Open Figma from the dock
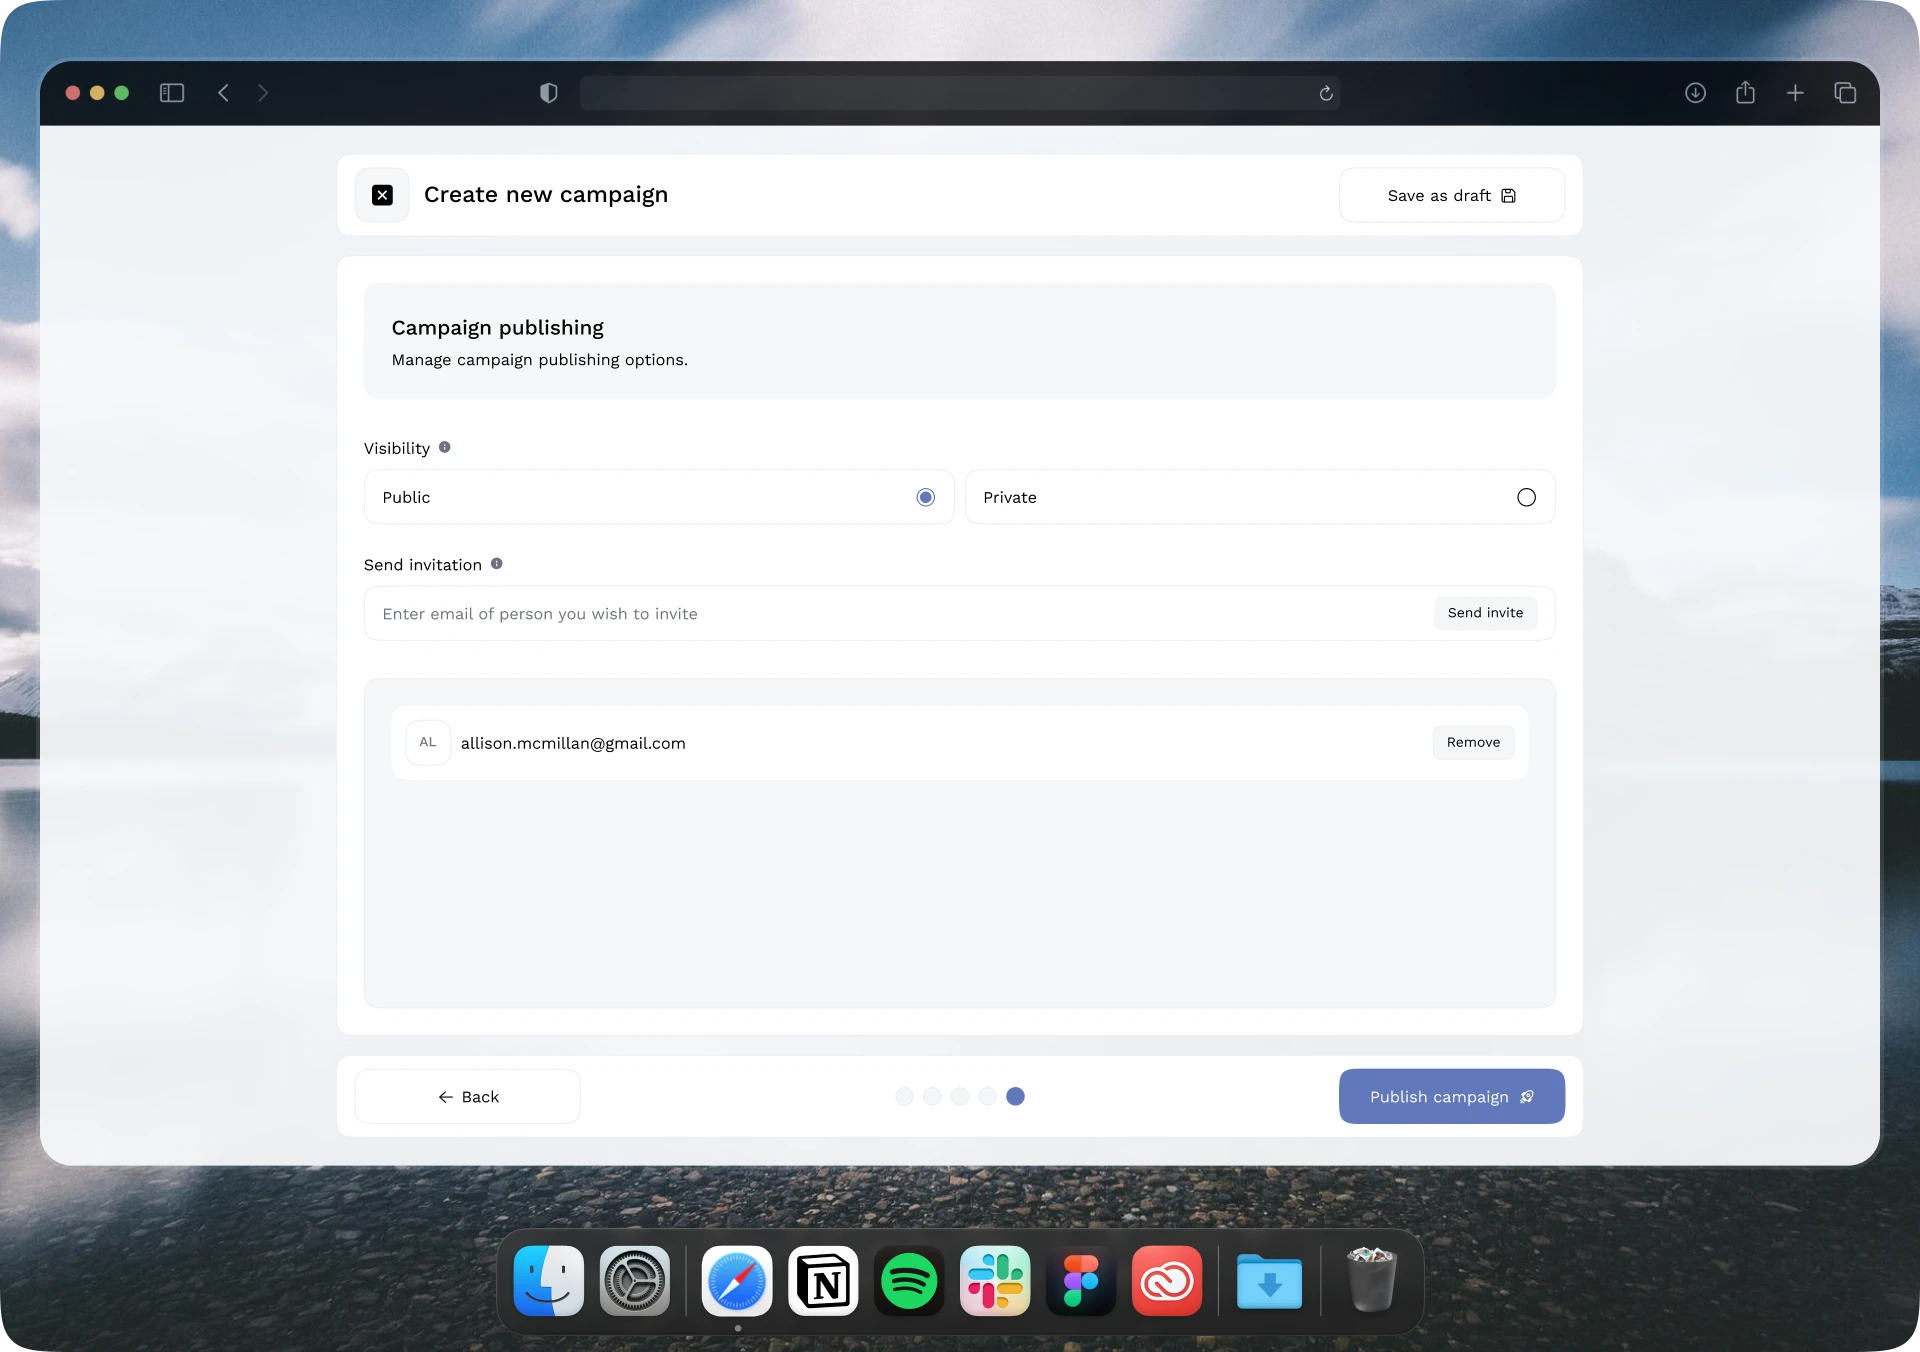This screenshot has width=1920, height=1352. pyautogui.click(x=1081, y=1280)
